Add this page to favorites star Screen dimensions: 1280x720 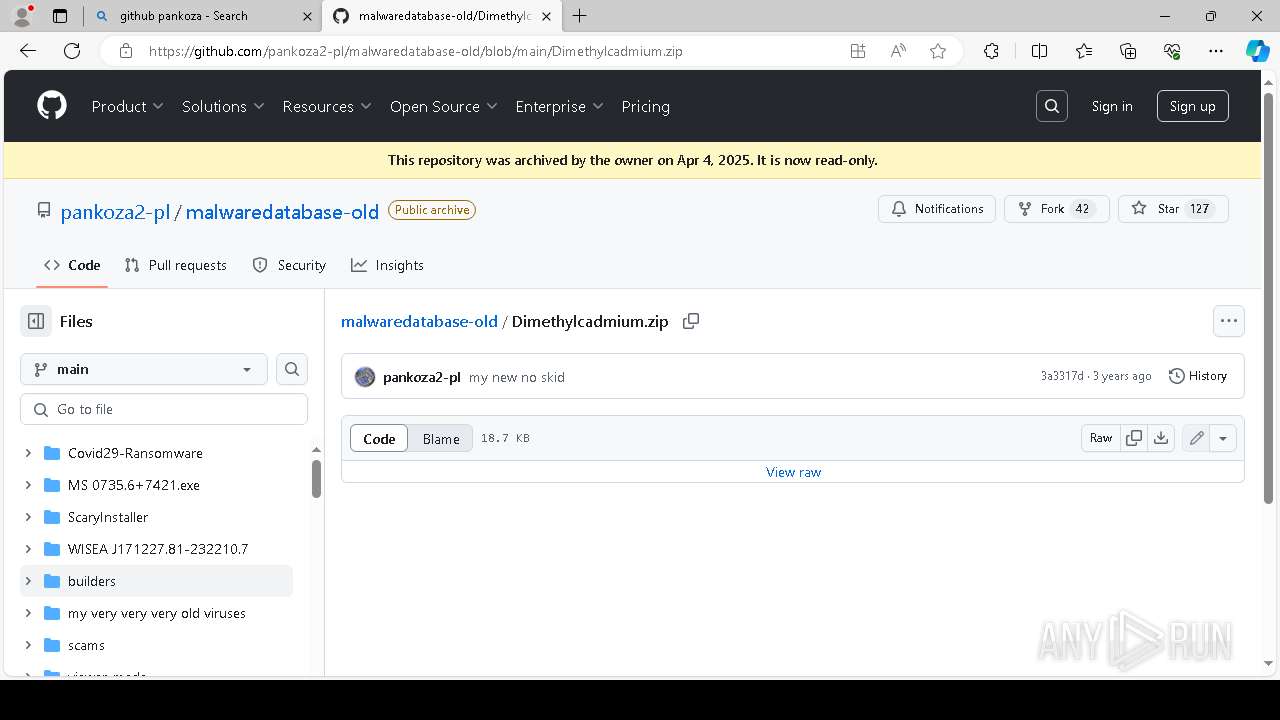pyautogui.click(x=938, y=51)
